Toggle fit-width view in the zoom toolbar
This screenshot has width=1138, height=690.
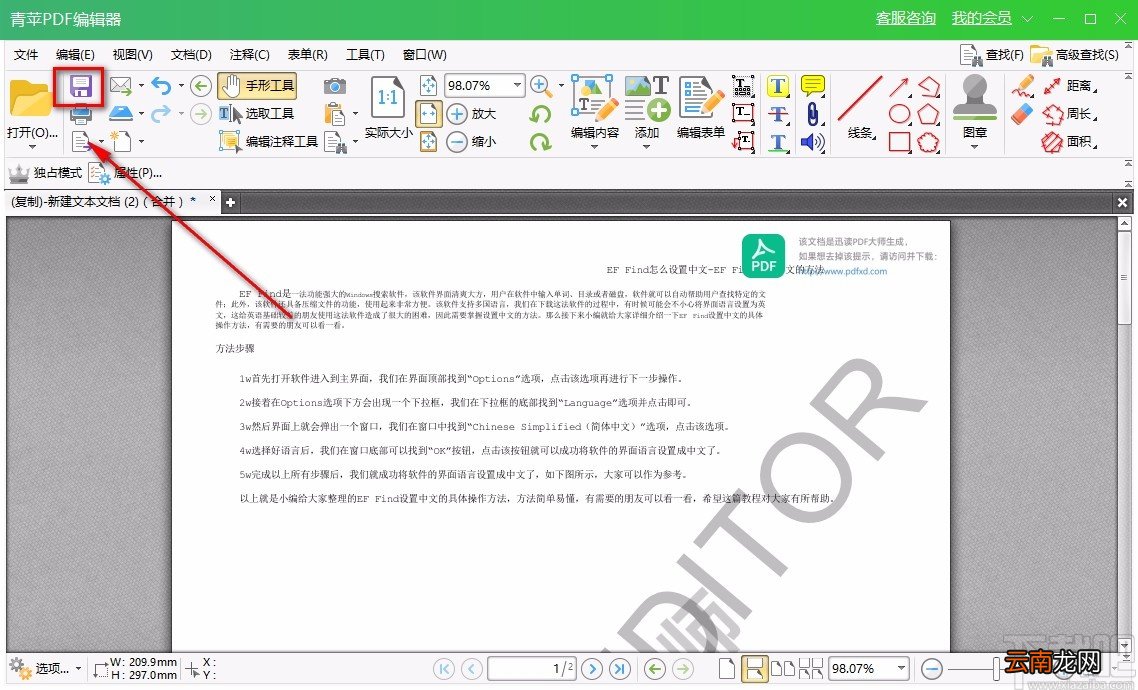tap(429, 114)
